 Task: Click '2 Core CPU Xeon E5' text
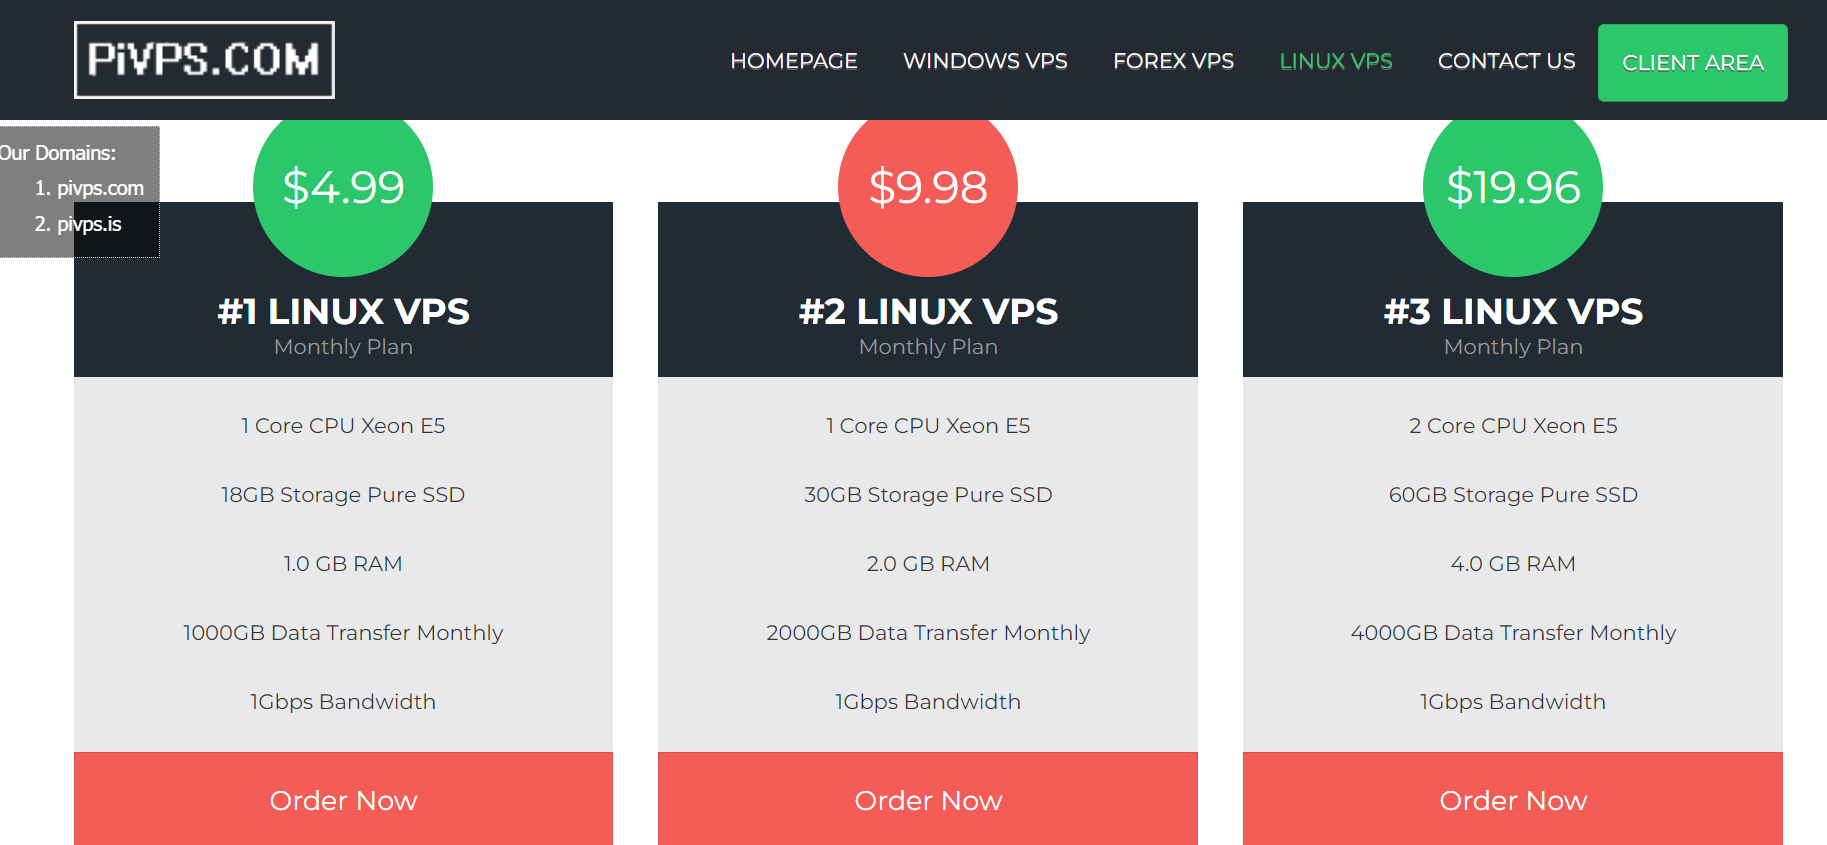(1513, 426)
